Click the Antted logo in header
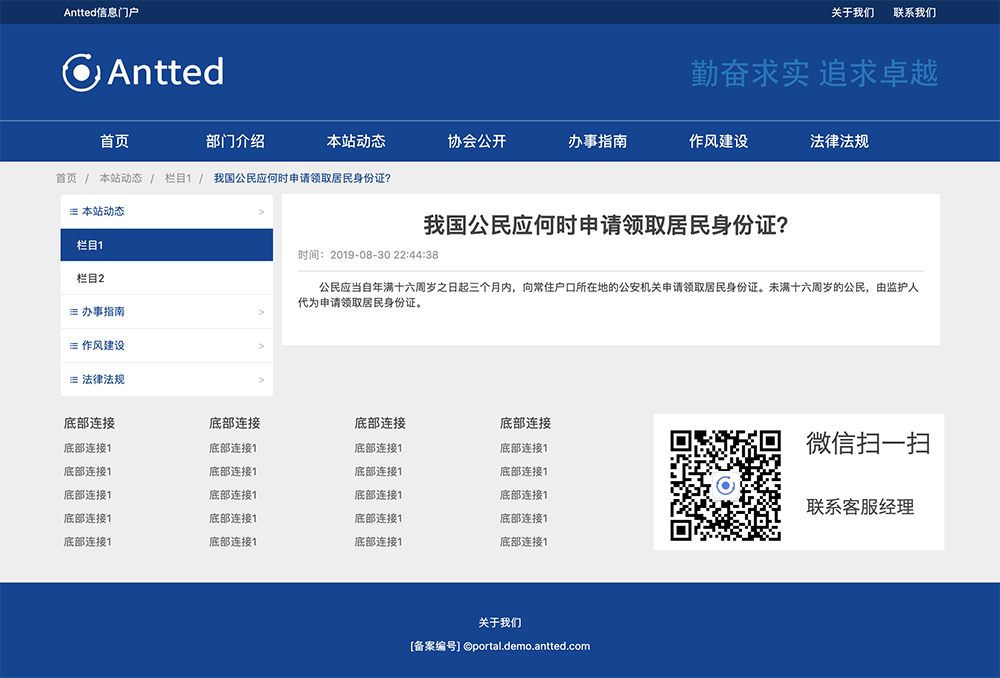 coord(143,72)
